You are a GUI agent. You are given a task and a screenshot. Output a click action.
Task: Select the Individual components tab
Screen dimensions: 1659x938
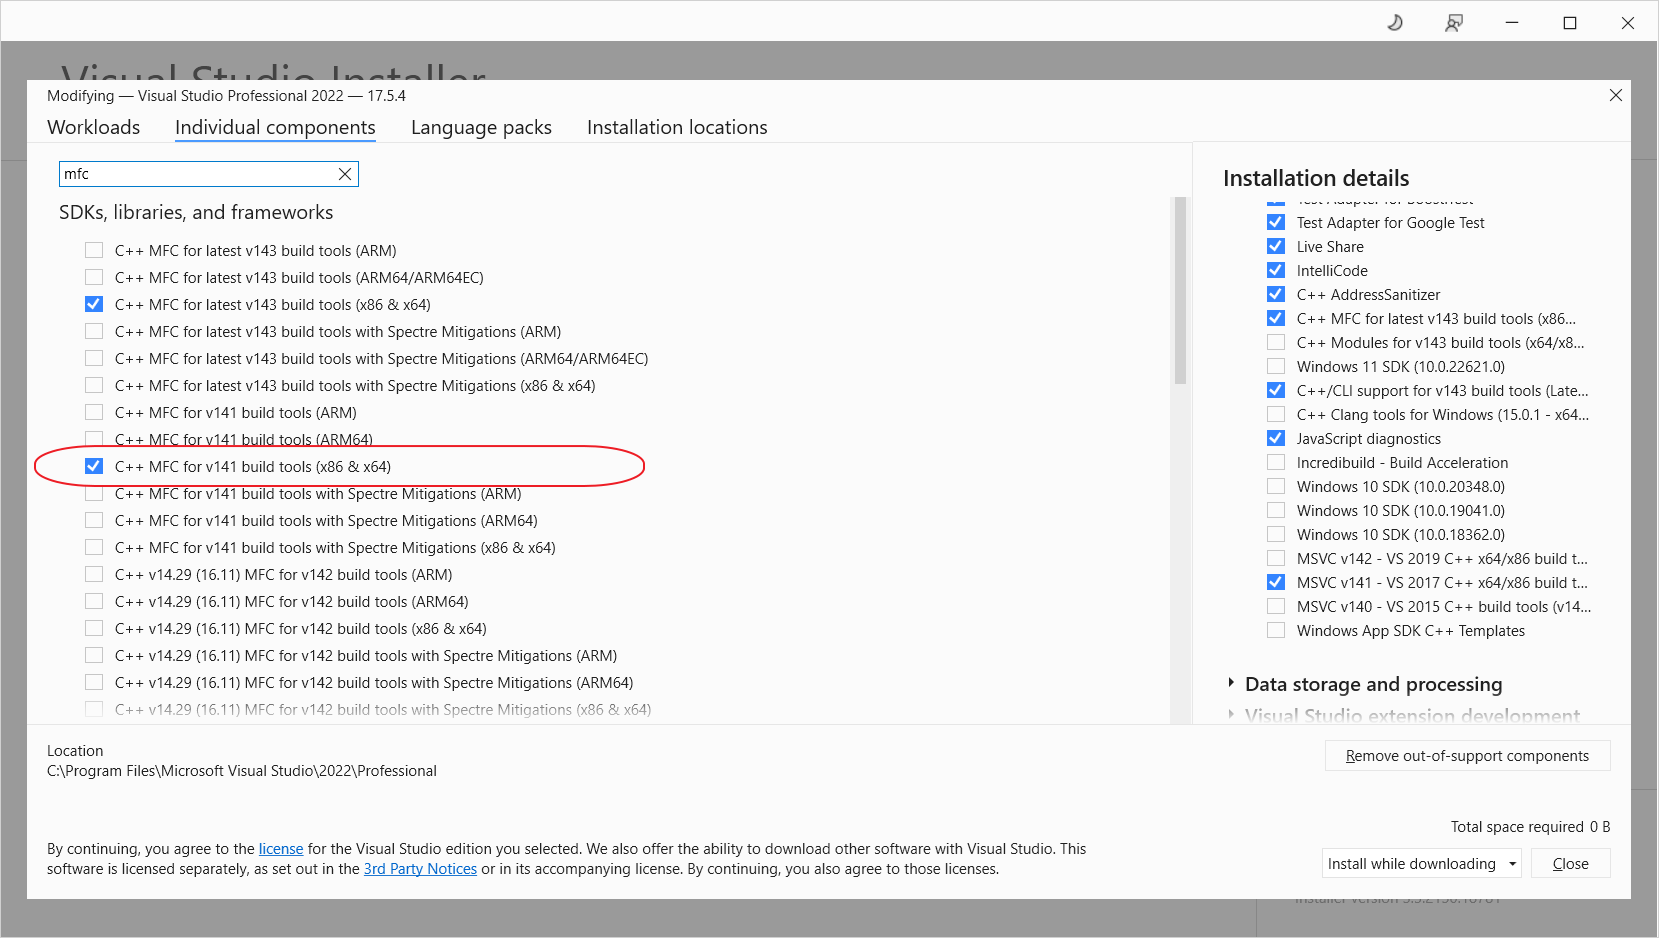coord(275,127)
